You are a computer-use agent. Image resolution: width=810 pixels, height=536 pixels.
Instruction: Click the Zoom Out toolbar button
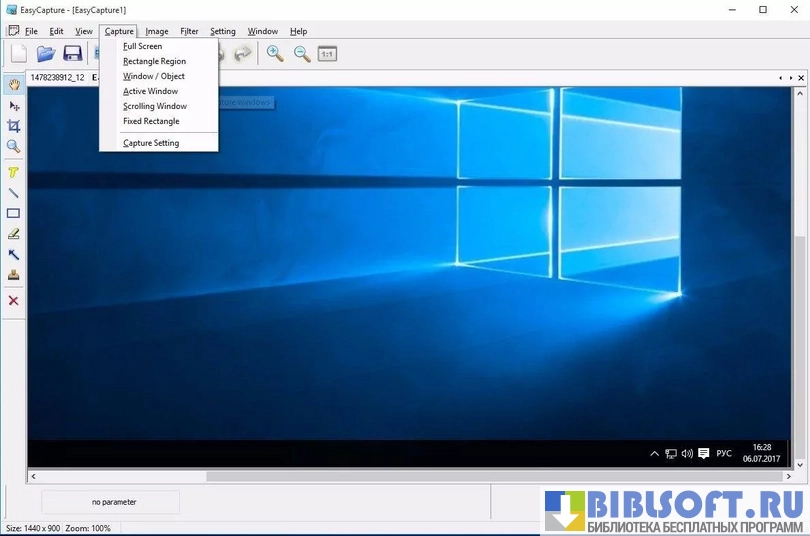click(301, 54)
